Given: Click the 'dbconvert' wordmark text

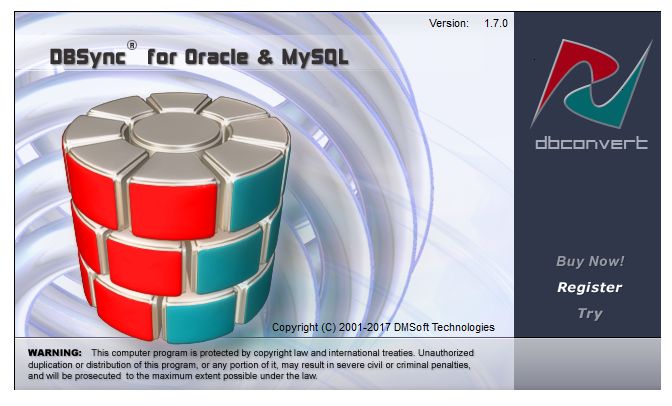Looking at the screenshot, I should (x=591, y=143).
